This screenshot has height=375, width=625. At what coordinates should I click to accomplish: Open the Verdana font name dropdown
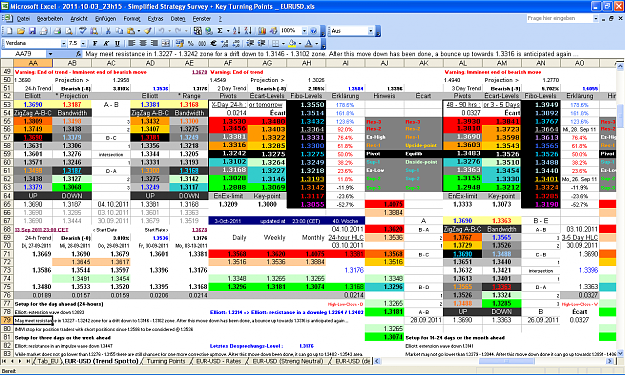(63, 43)
